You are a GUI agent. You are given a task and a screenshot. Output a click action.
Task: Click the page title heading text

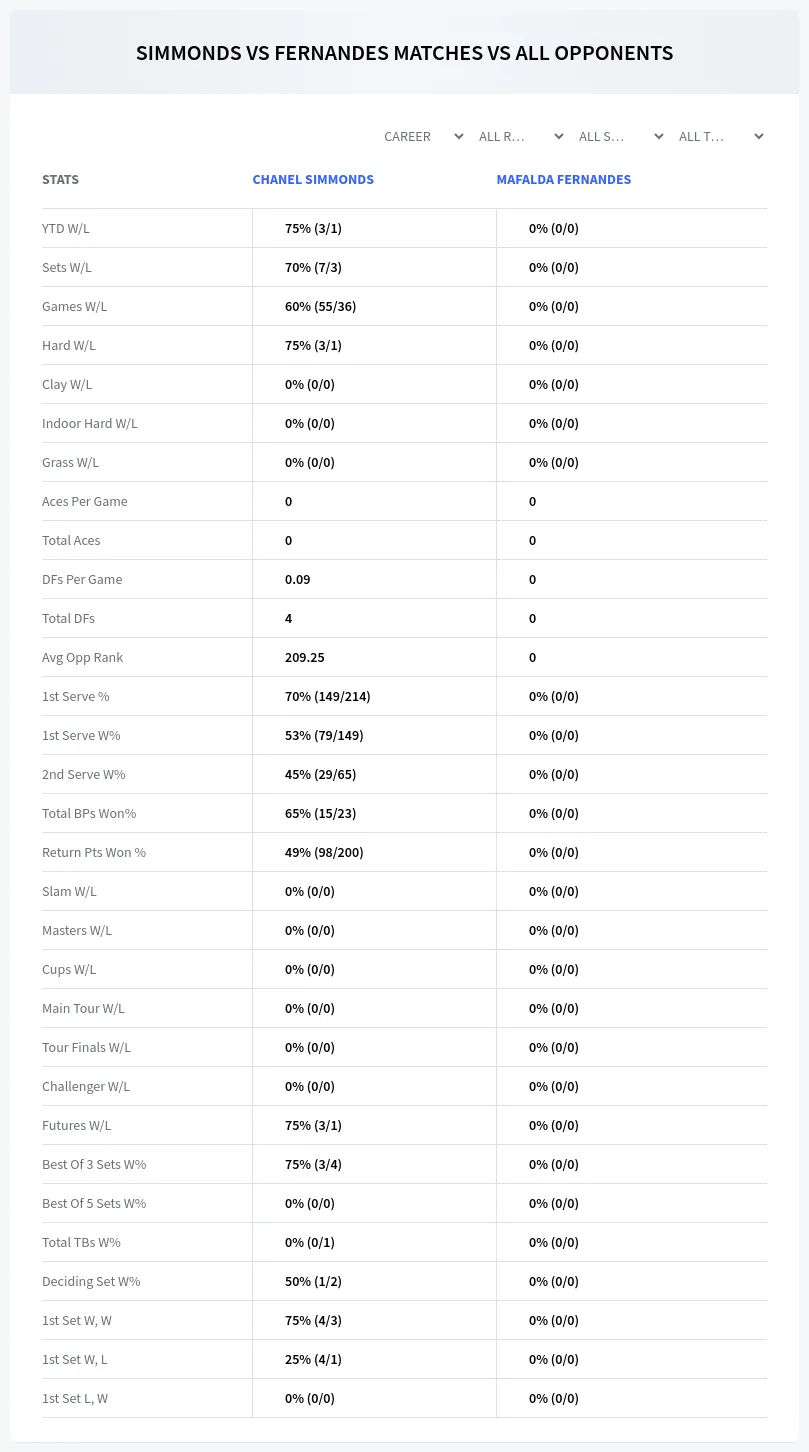[404, 53]
